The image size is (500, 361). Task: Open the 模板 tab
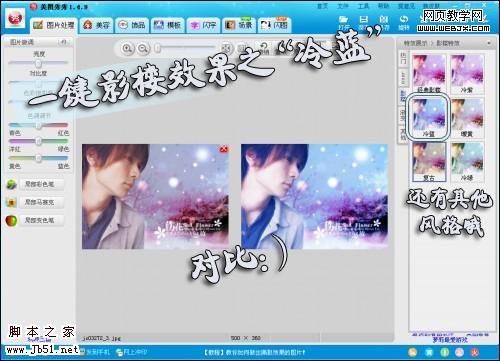coord(167,25)
